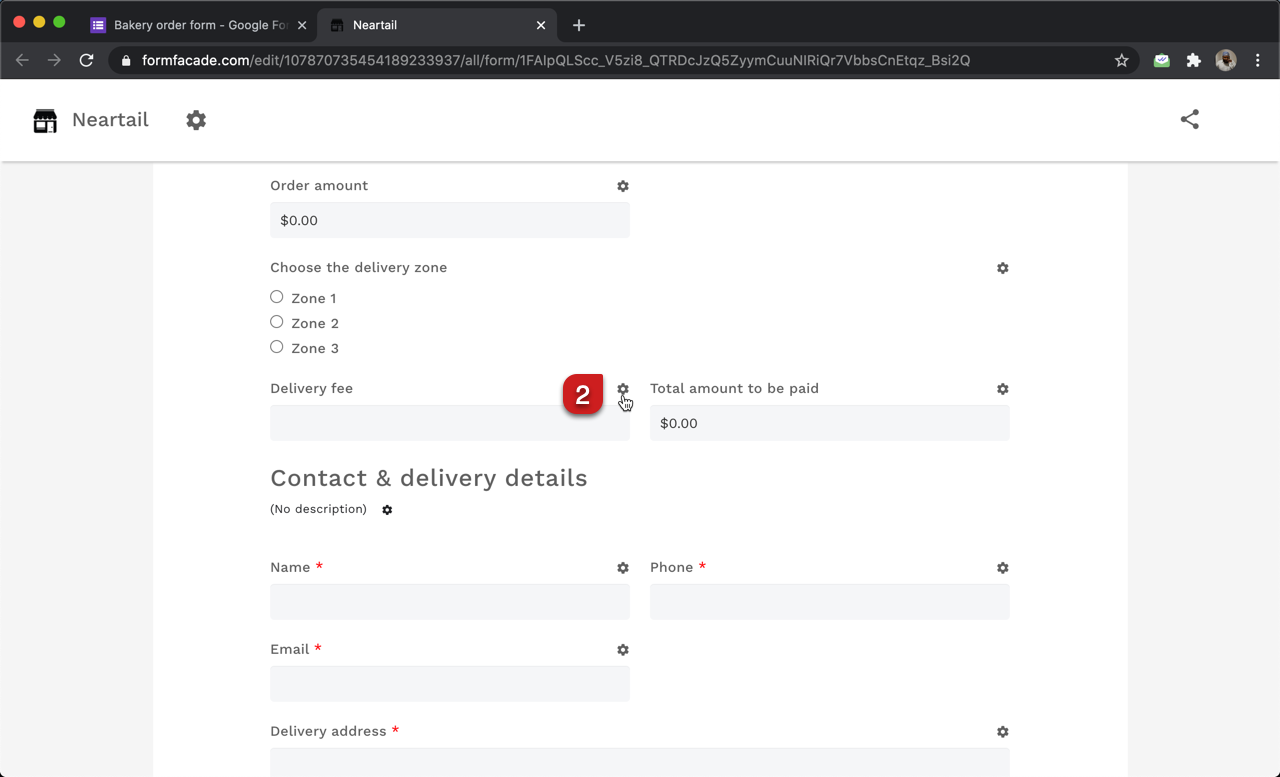Open settings for the Delivery address field
This screenshot has height=777, width=1280.
1003,732
